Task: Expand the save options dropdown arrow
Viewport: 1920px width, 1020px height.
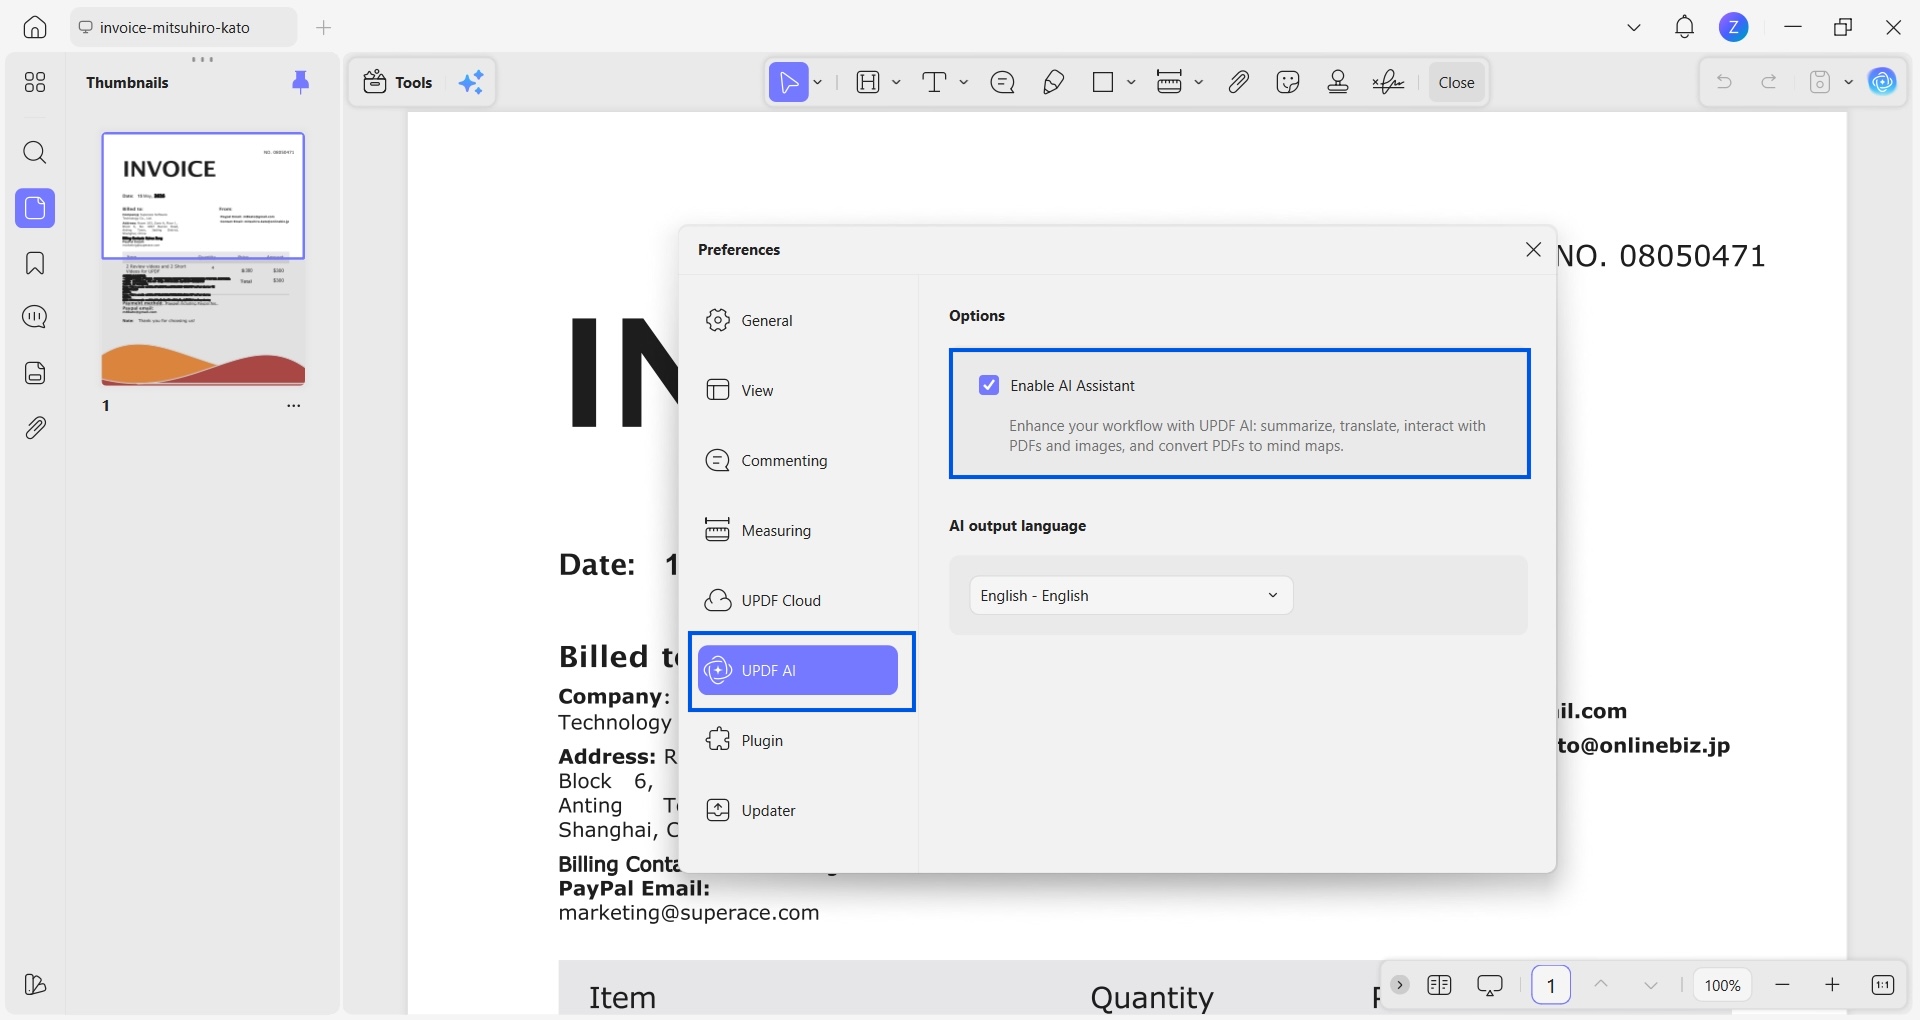Action: click(1849, 82)
